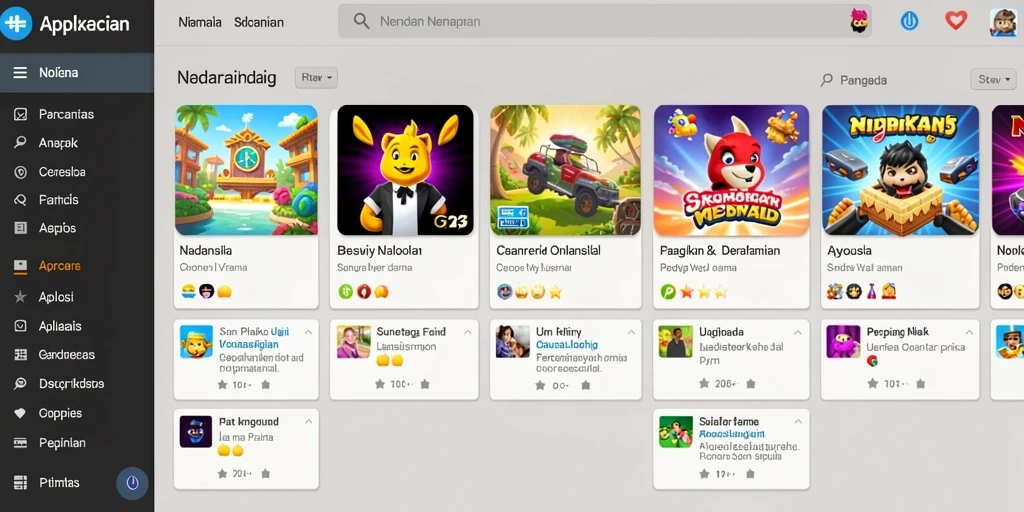Switch to the Sdcanian tab
The width and height of the screenshot is (1024, 512).
point(259,22)
